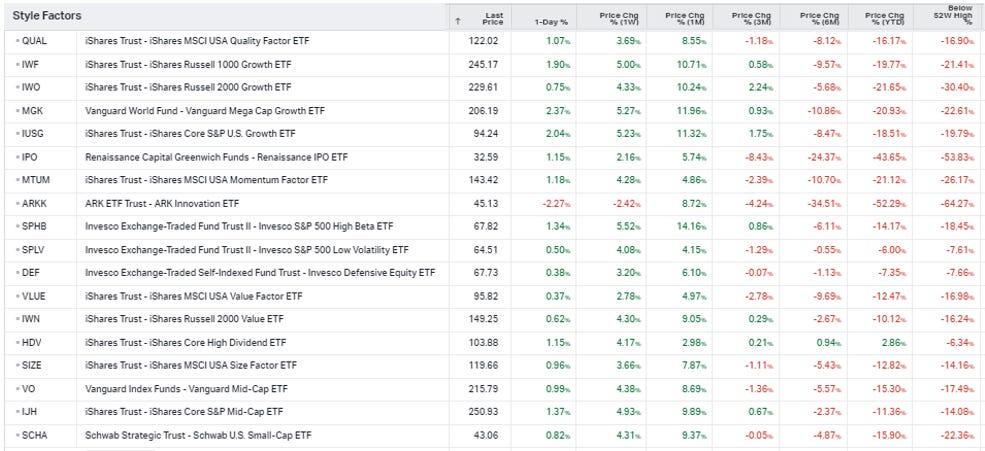Sort by Price Chg % (YTD) column
This screenshot has height=451, width=985.
(884, 19)
